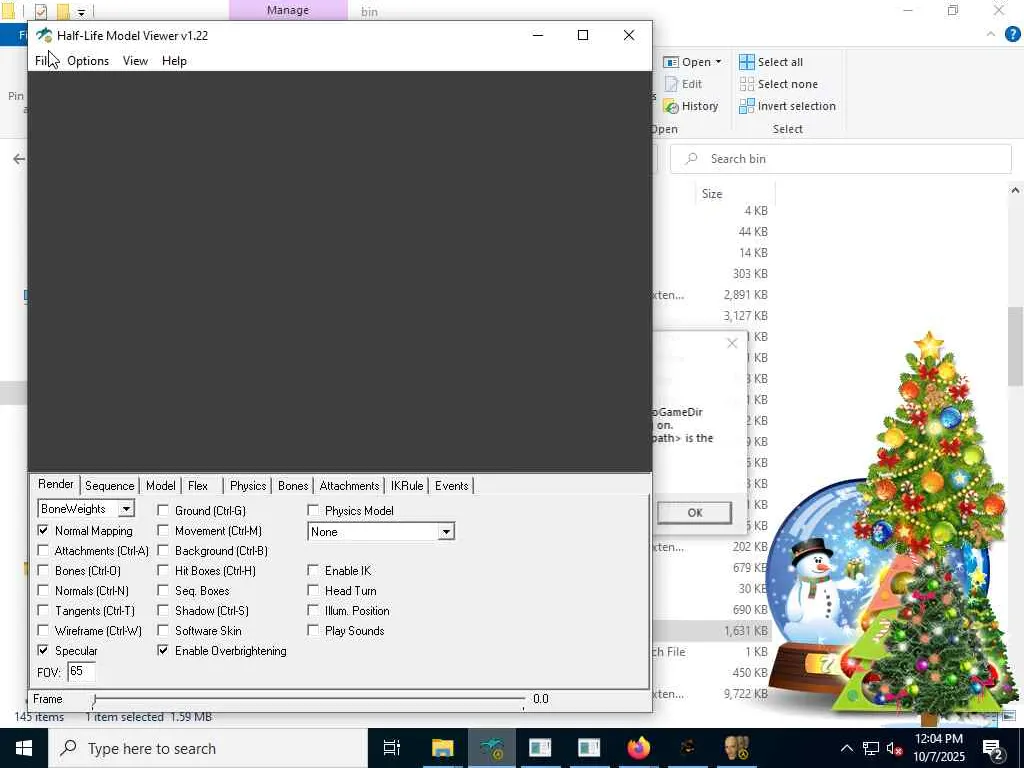Click OK in the background dialog
1024x768 pixels.
pos(694,513)
